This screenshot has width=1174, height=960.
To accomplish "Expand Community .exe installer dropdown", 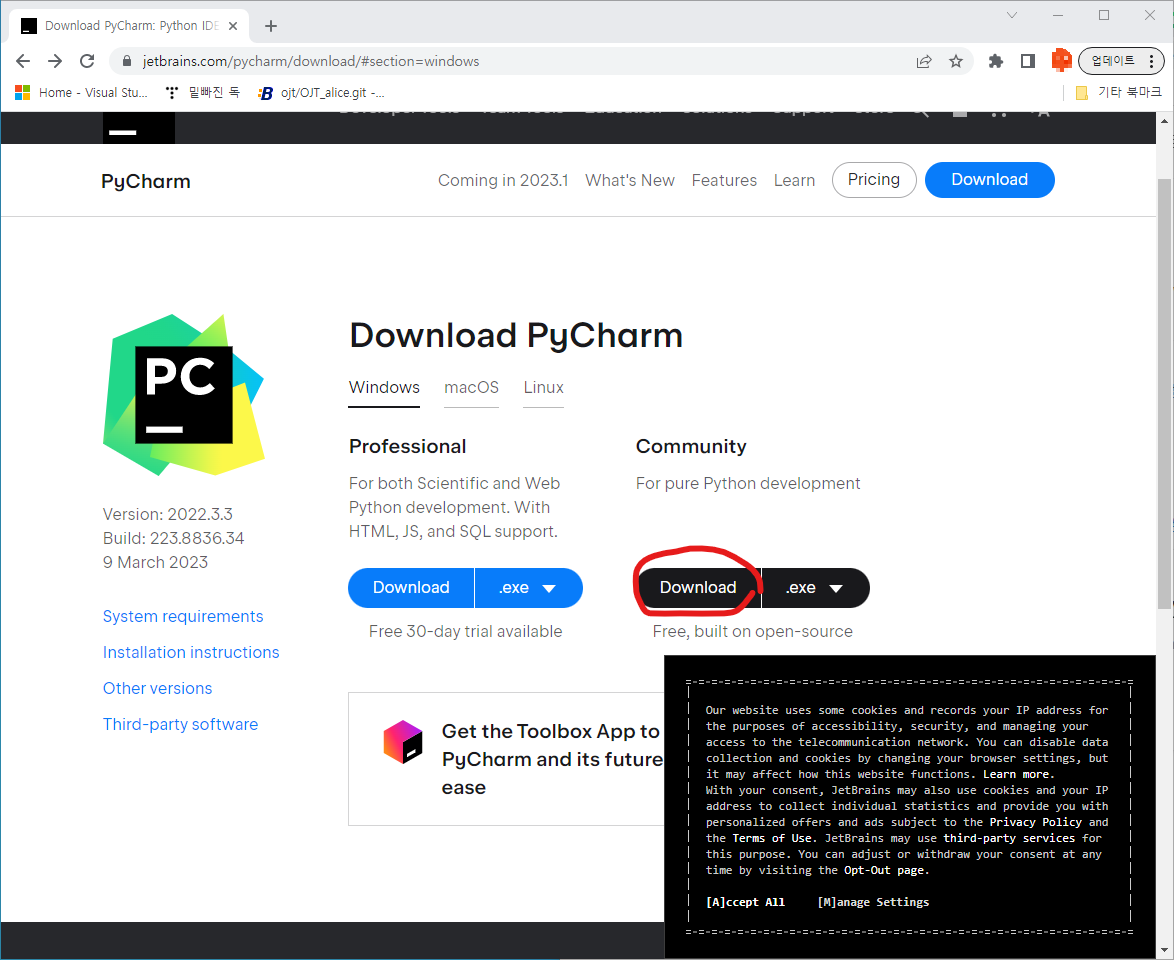I will click(815, 588).
